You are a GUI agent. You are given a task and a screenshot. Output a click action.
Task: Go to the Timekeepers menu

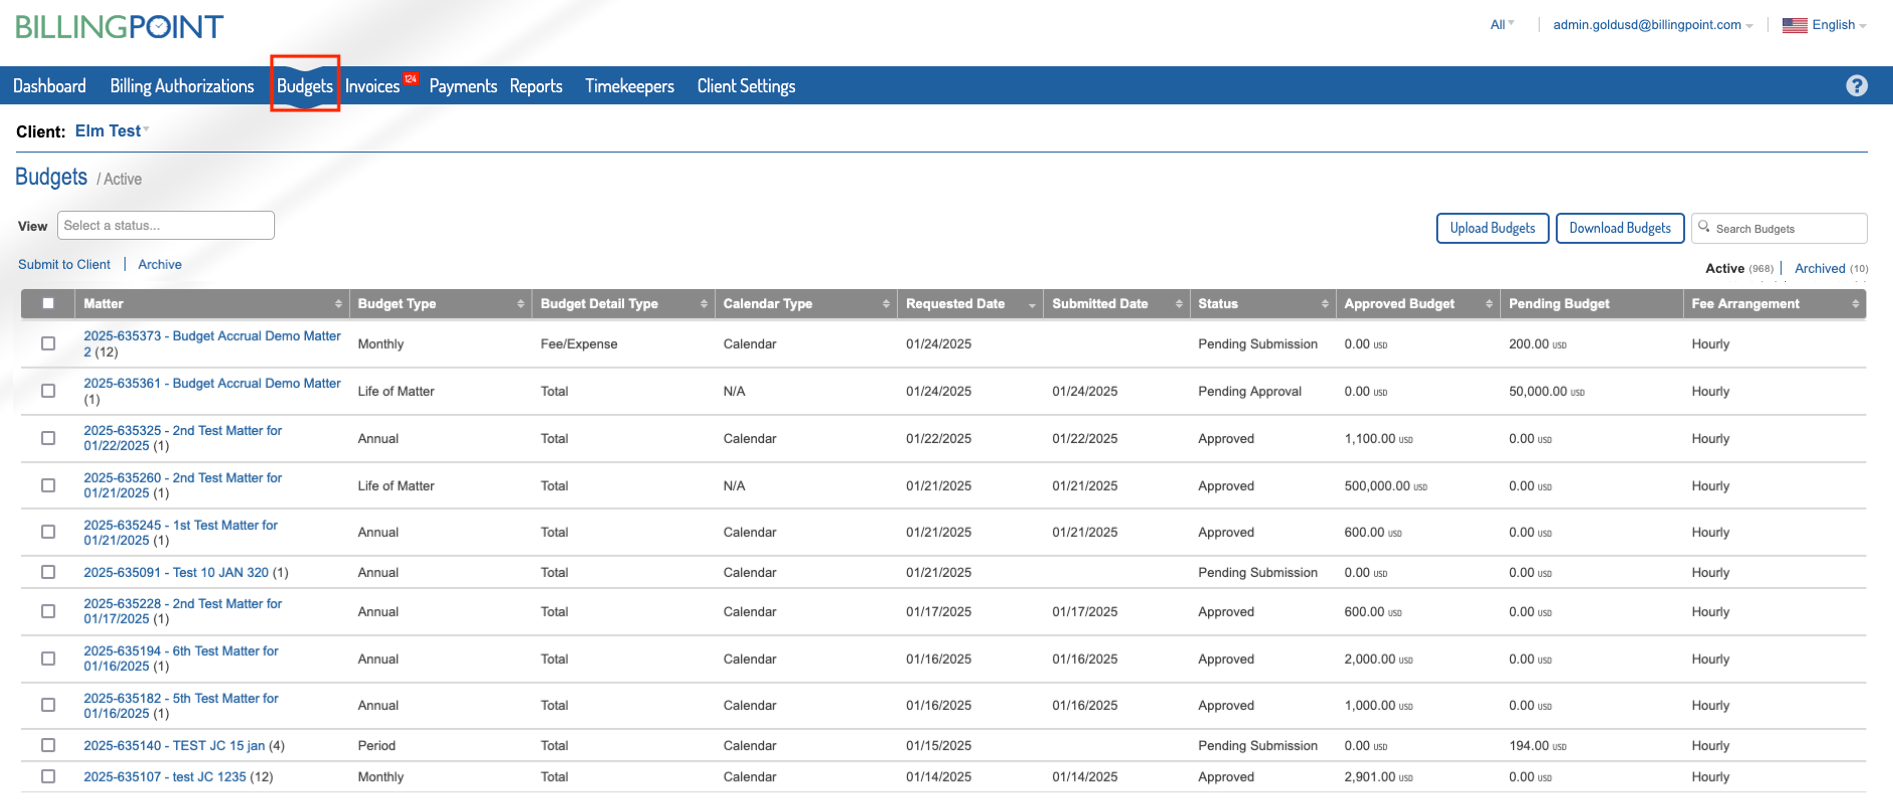point(629,86)
